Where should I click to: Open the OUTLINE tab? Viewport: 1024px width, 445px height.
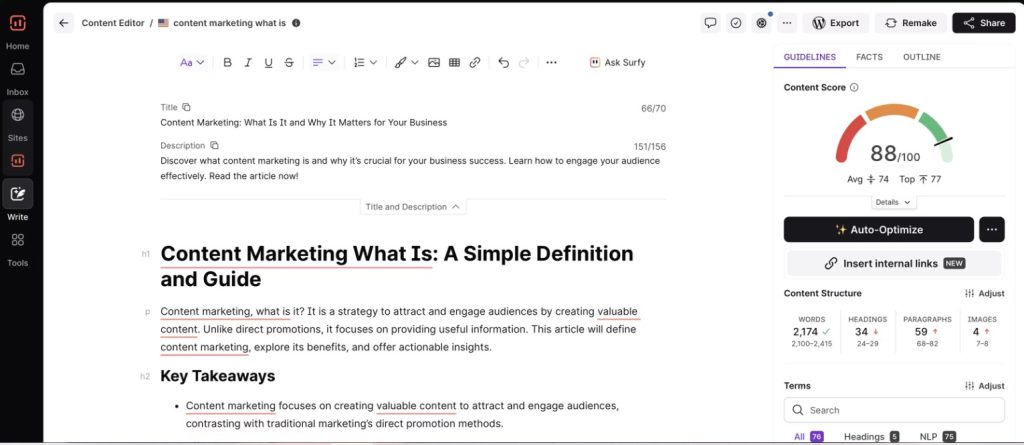click(921, 57)
